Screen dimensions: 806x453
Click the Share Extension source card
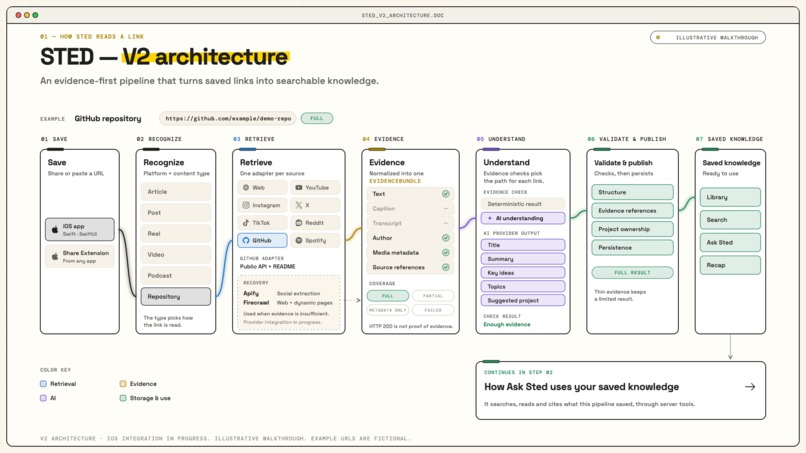(x=80, y=257)
